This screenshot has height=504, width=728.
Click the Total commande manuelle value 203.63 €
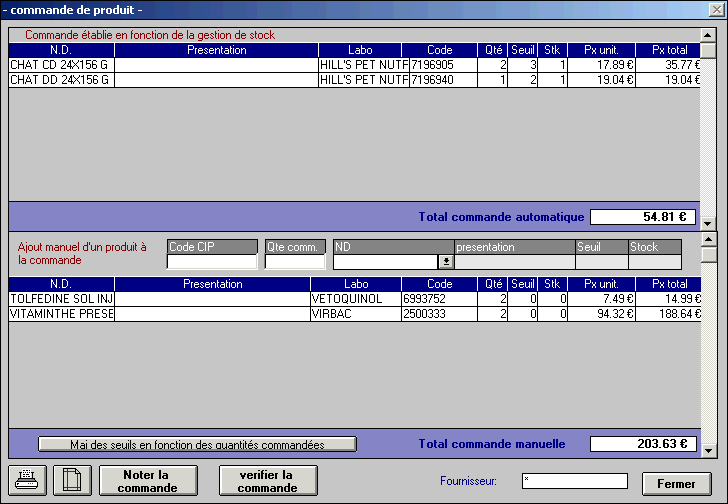pos(643,444)
